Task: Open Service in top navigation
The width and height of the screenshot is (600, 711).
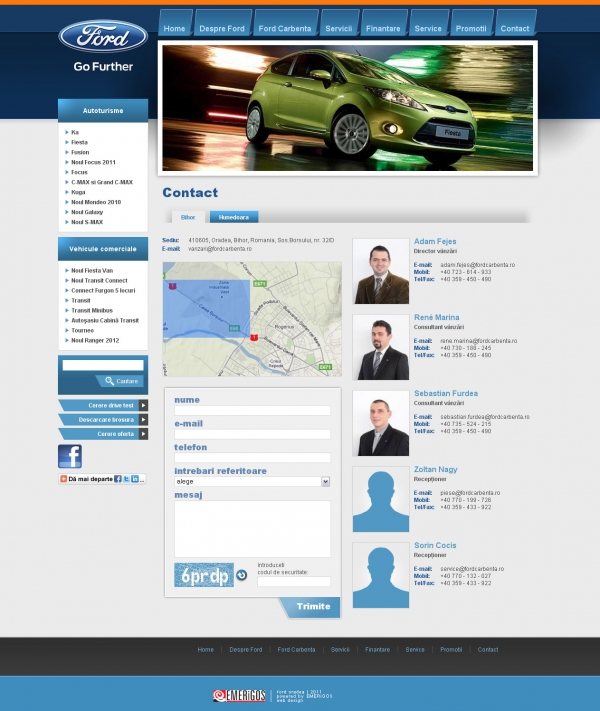Action: pos(428,28)
